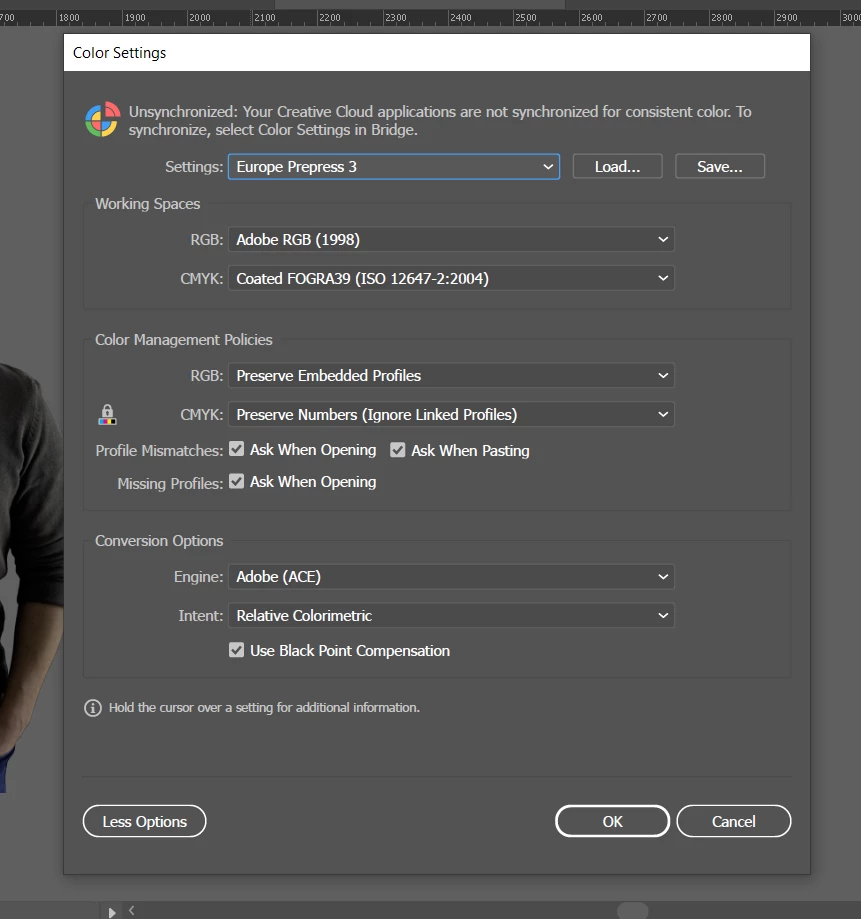The height and width of the screenshot is (919, 861).
Task: Open the Engine Adobe (ACE) dropdown
Action: coord(451,577)
